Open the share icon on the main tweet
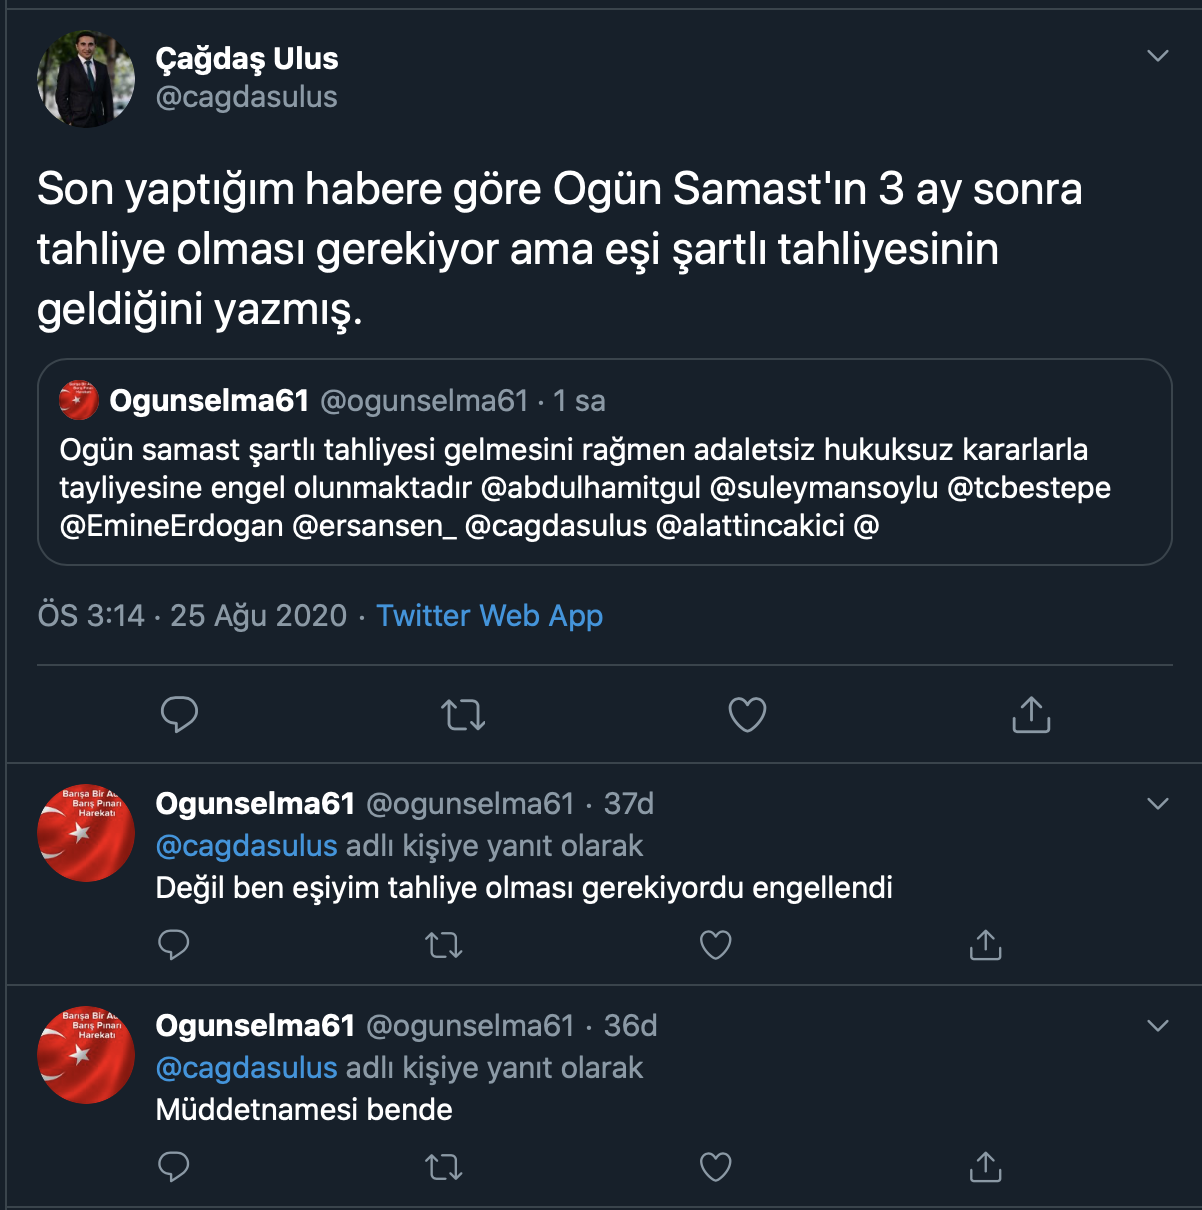 coord(1031,715)
